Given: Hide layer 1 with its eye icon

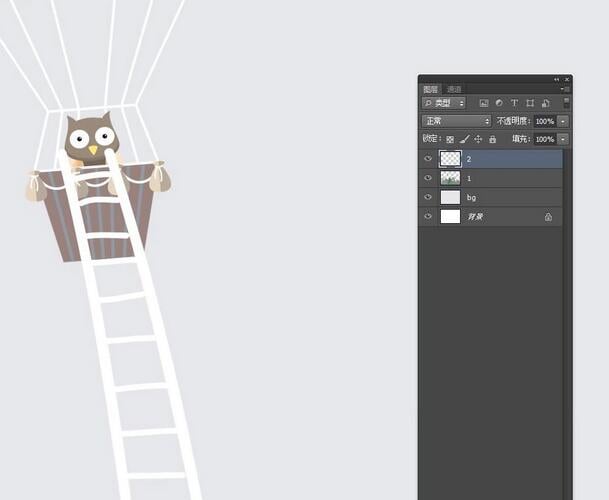Looking at the screenshot, I should pyautogui.click(x=428, y=178).
